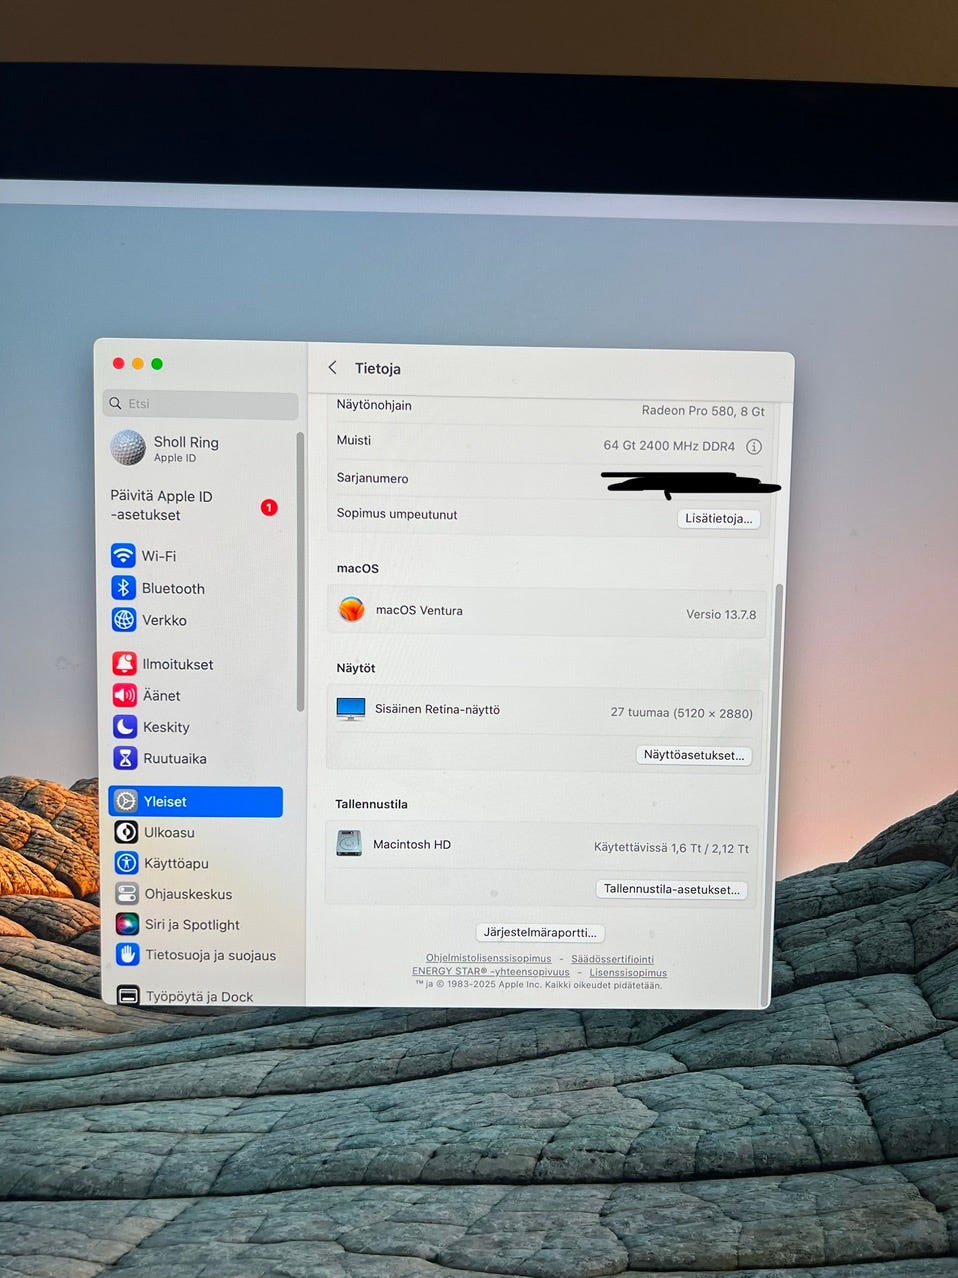Click the Näytönohjain label

(374, 405)
